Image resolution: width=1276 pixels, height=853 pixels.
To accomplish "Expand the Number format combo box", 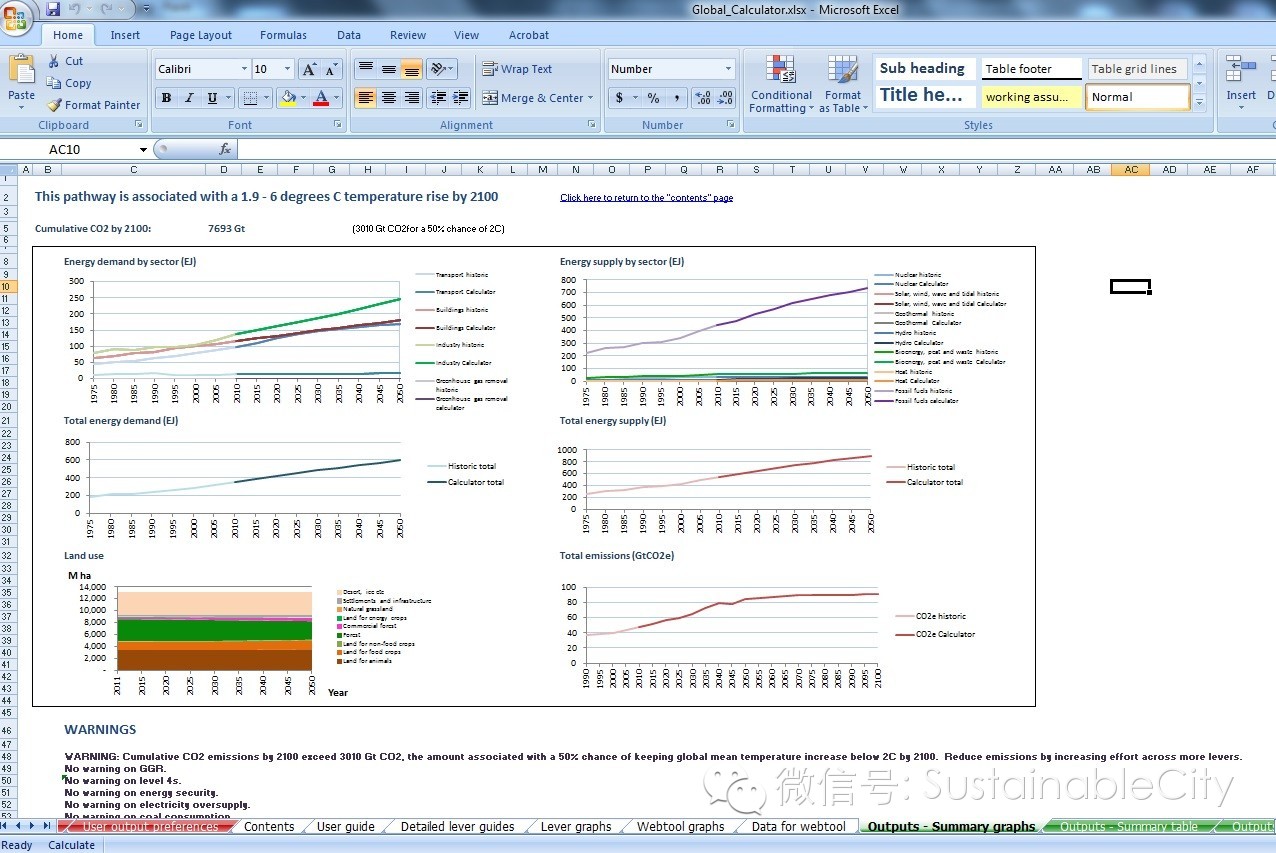I will 727,69.
